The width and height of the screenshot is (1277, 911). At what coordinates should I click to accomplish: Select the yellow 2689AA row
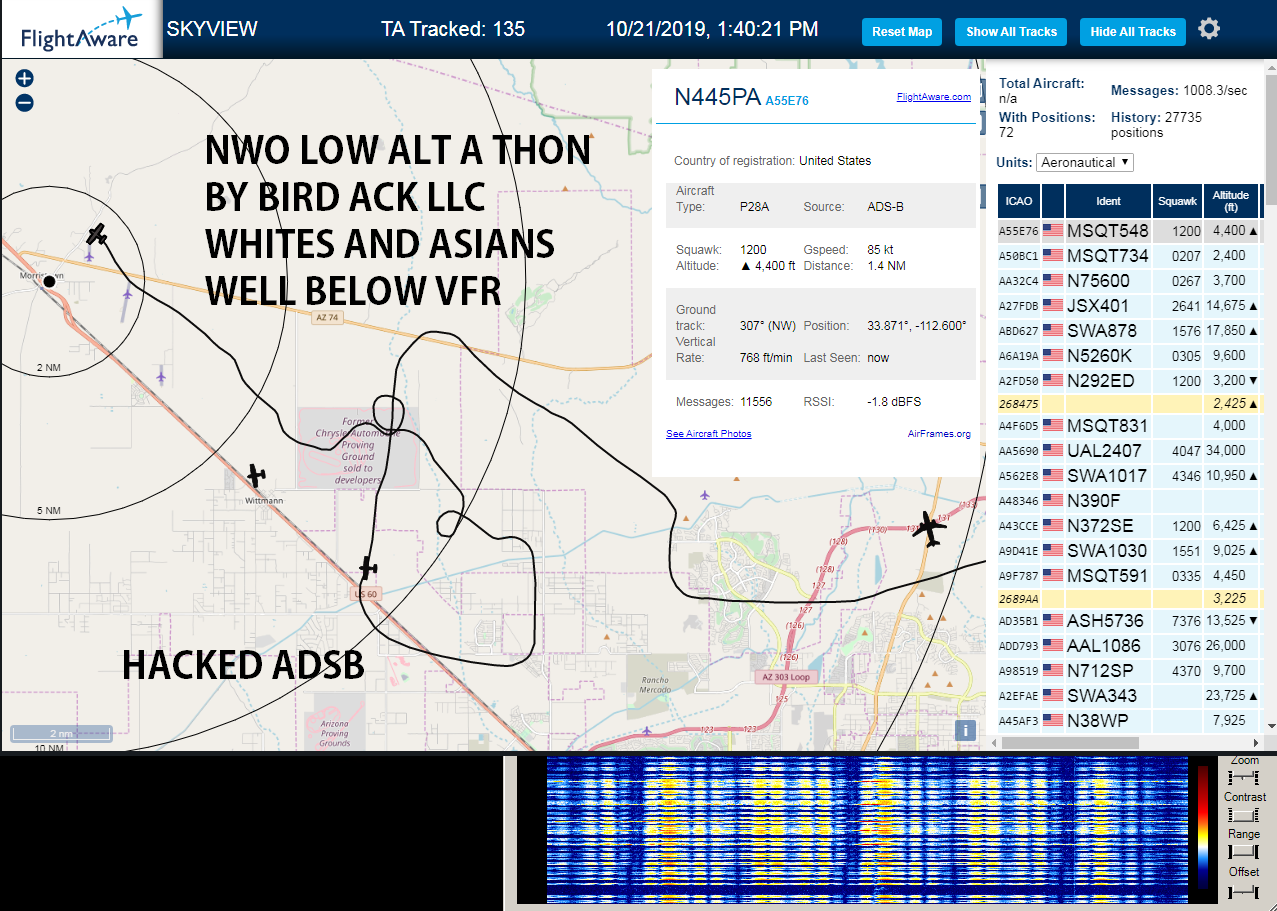[x=1129, y=599]
